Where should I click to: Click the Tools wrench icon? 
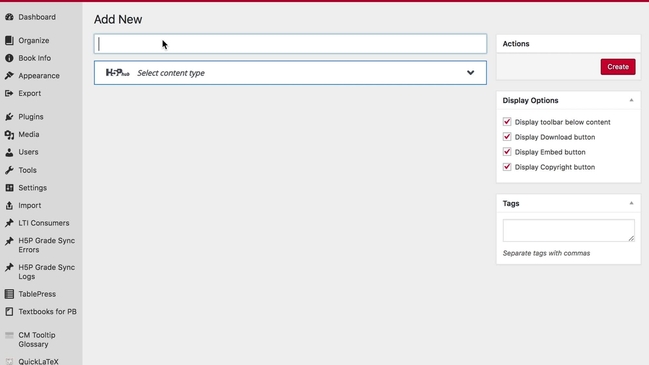(x=9, y=170)
